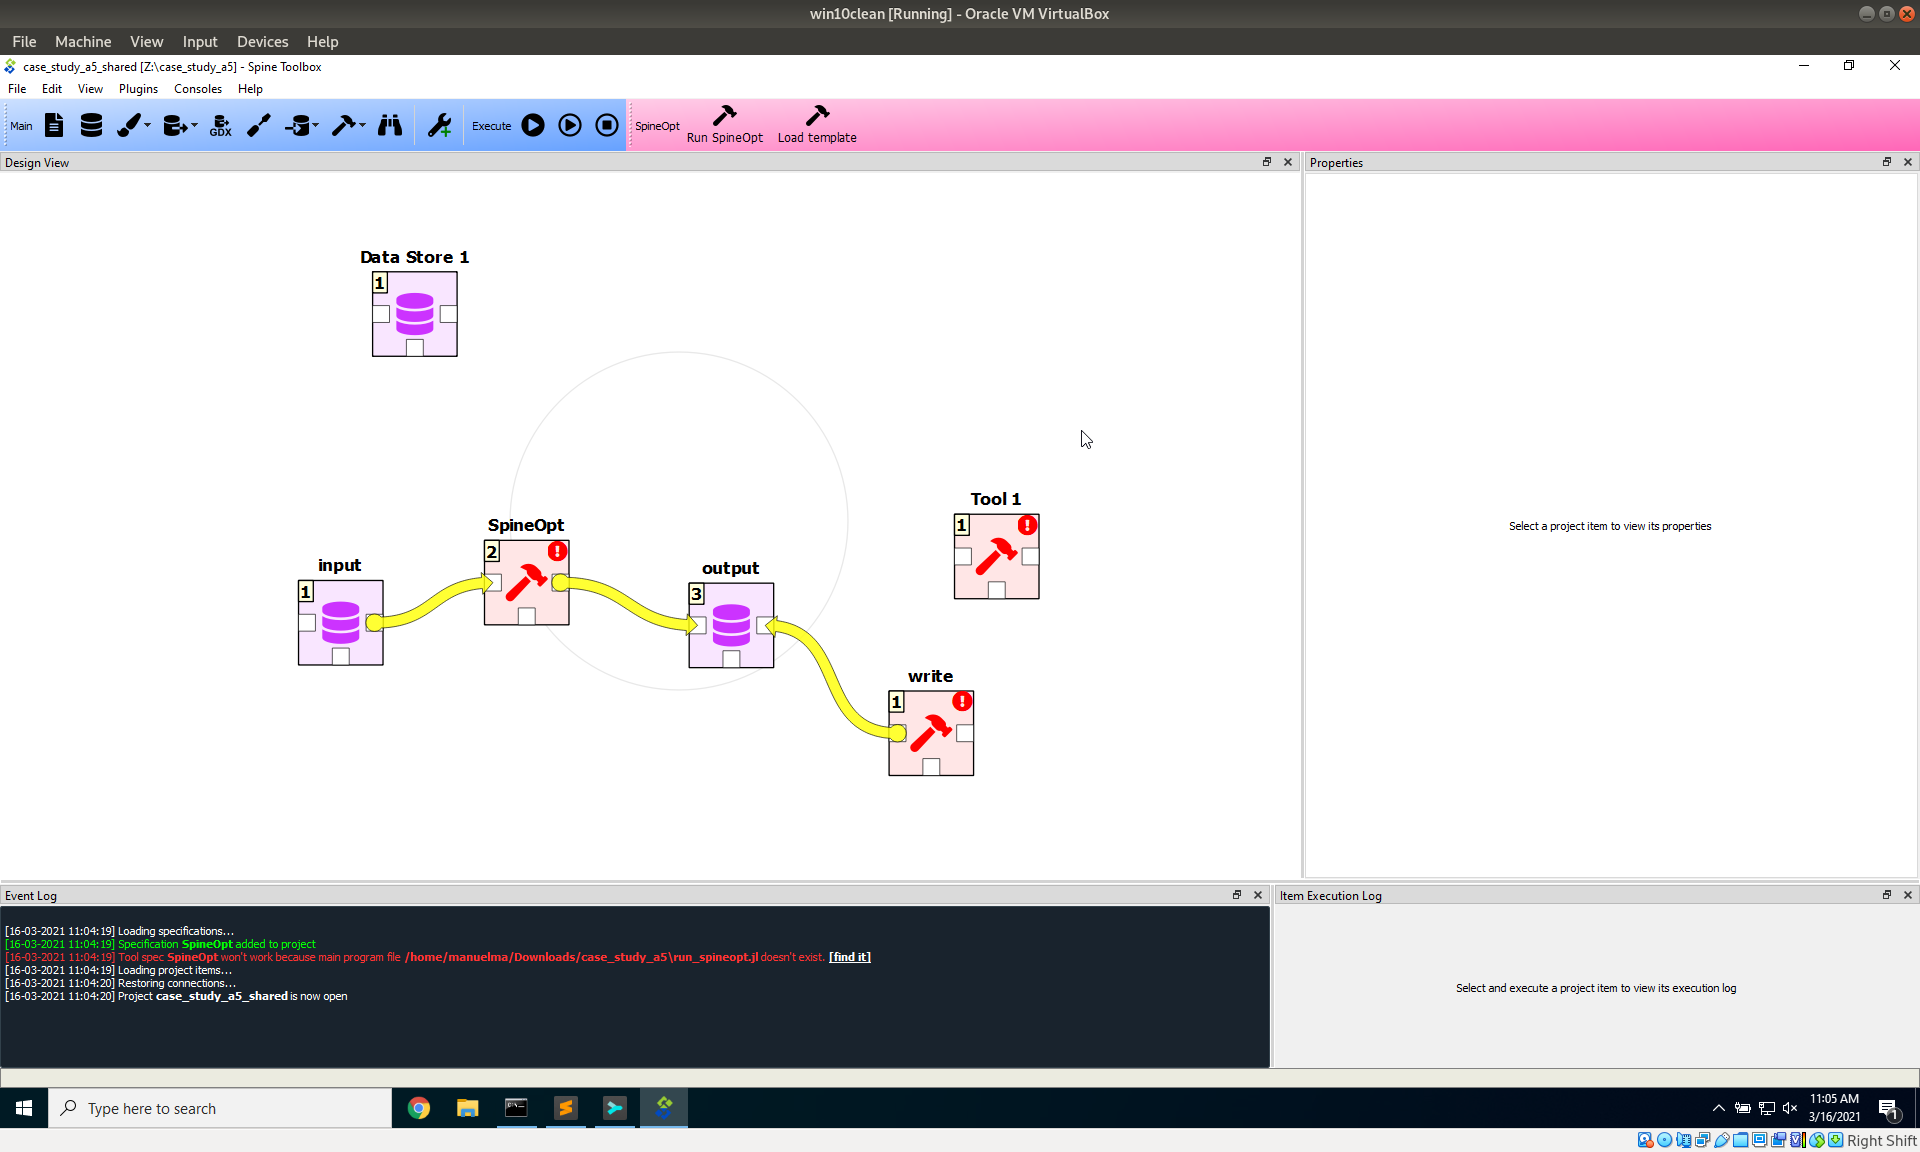Click the find it link in Event Log
The image size is (1920, 1152).
(849, 957)
